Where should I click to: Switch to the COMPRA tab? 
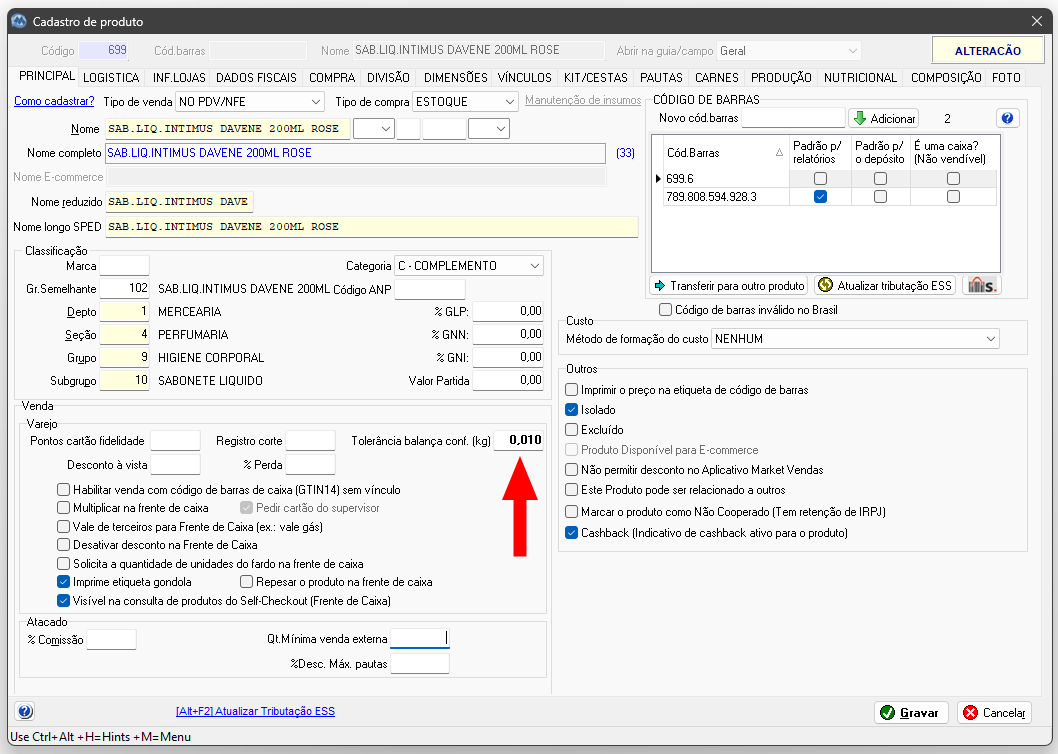tap(332, 78)
